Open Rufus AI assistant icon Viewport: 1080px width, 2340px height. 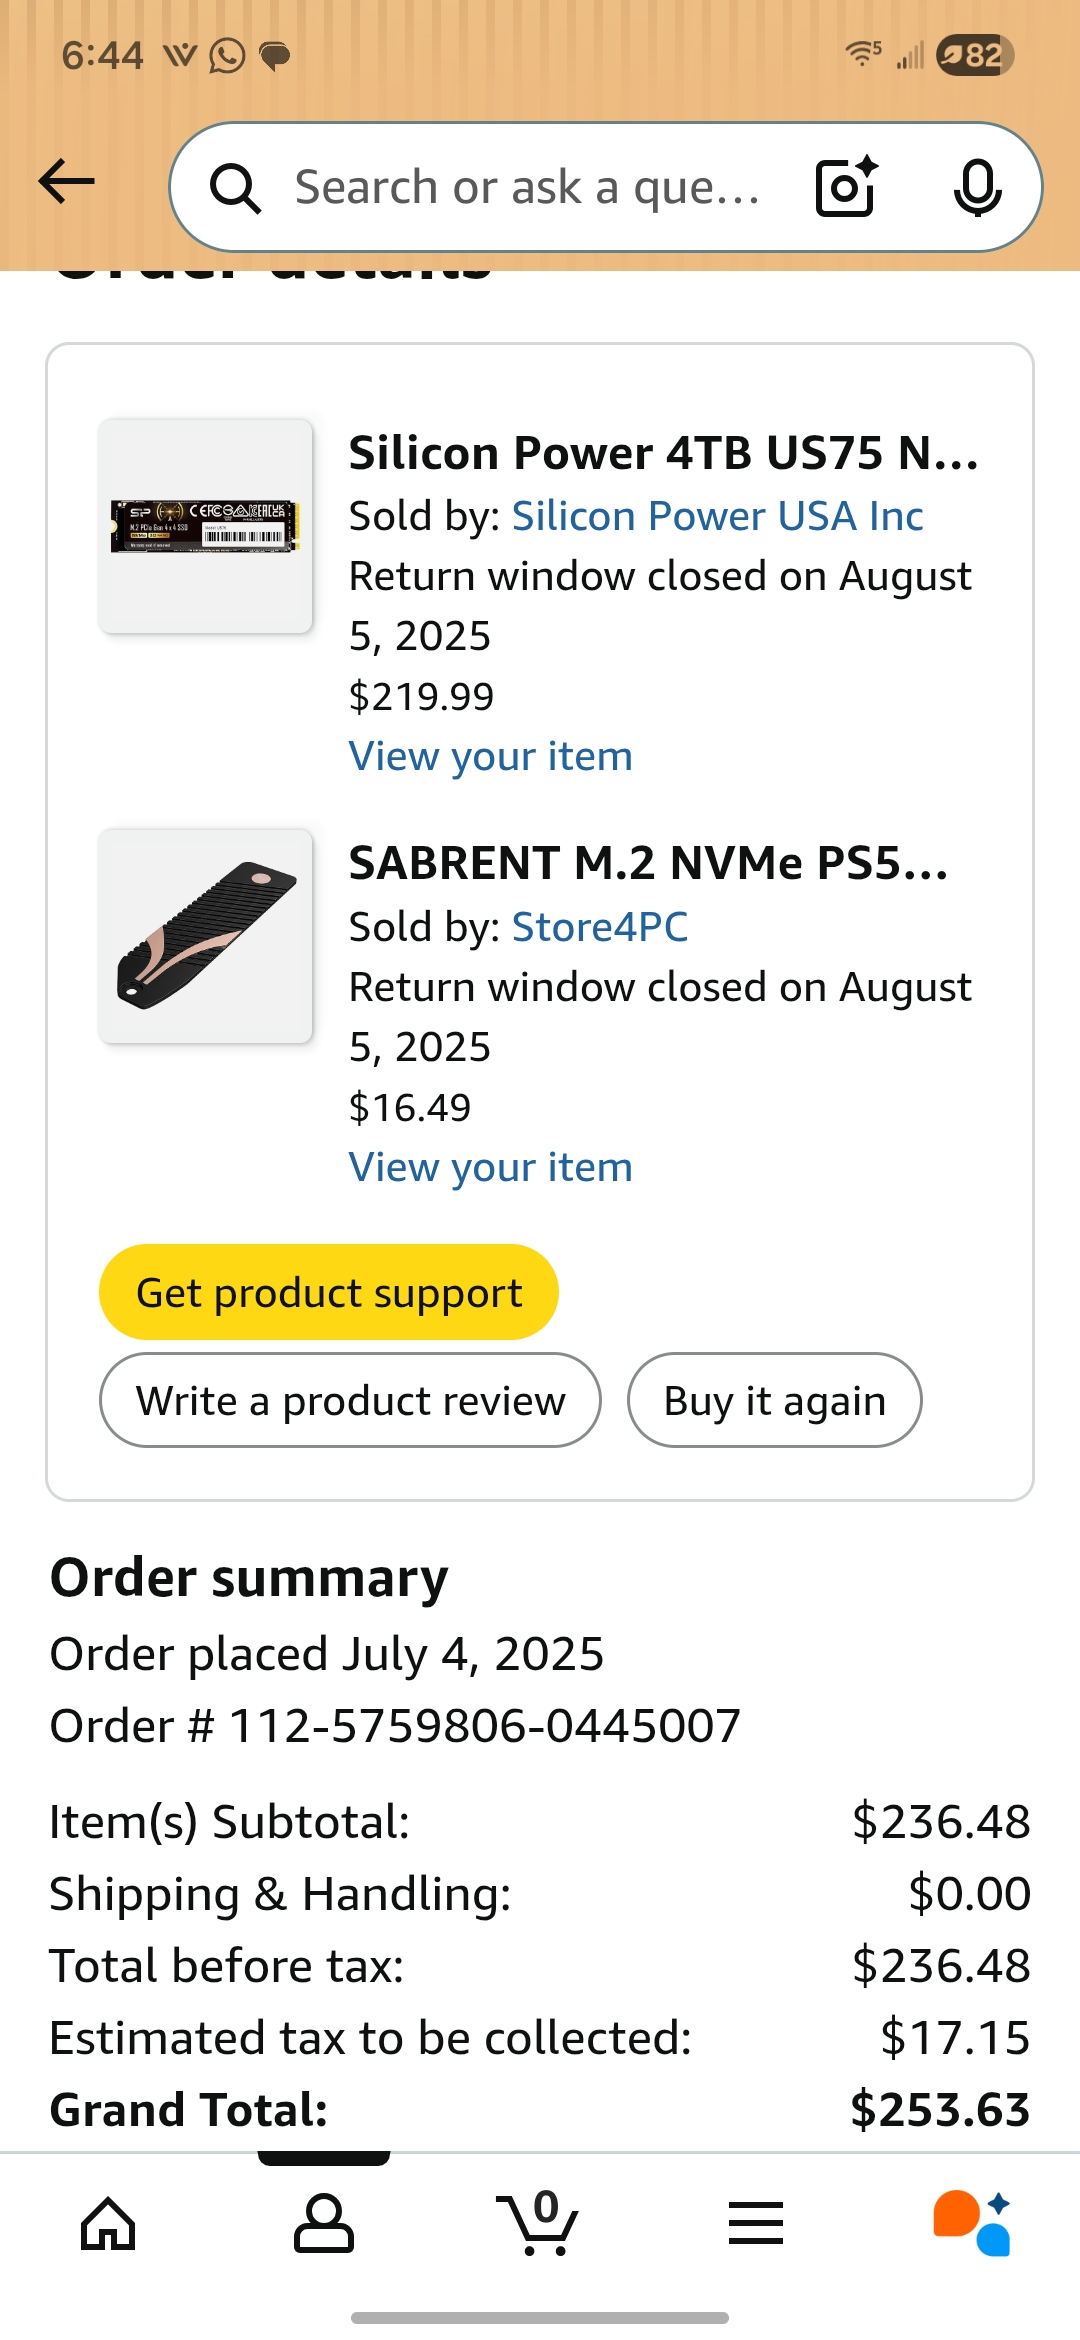tap(971, 2224)
